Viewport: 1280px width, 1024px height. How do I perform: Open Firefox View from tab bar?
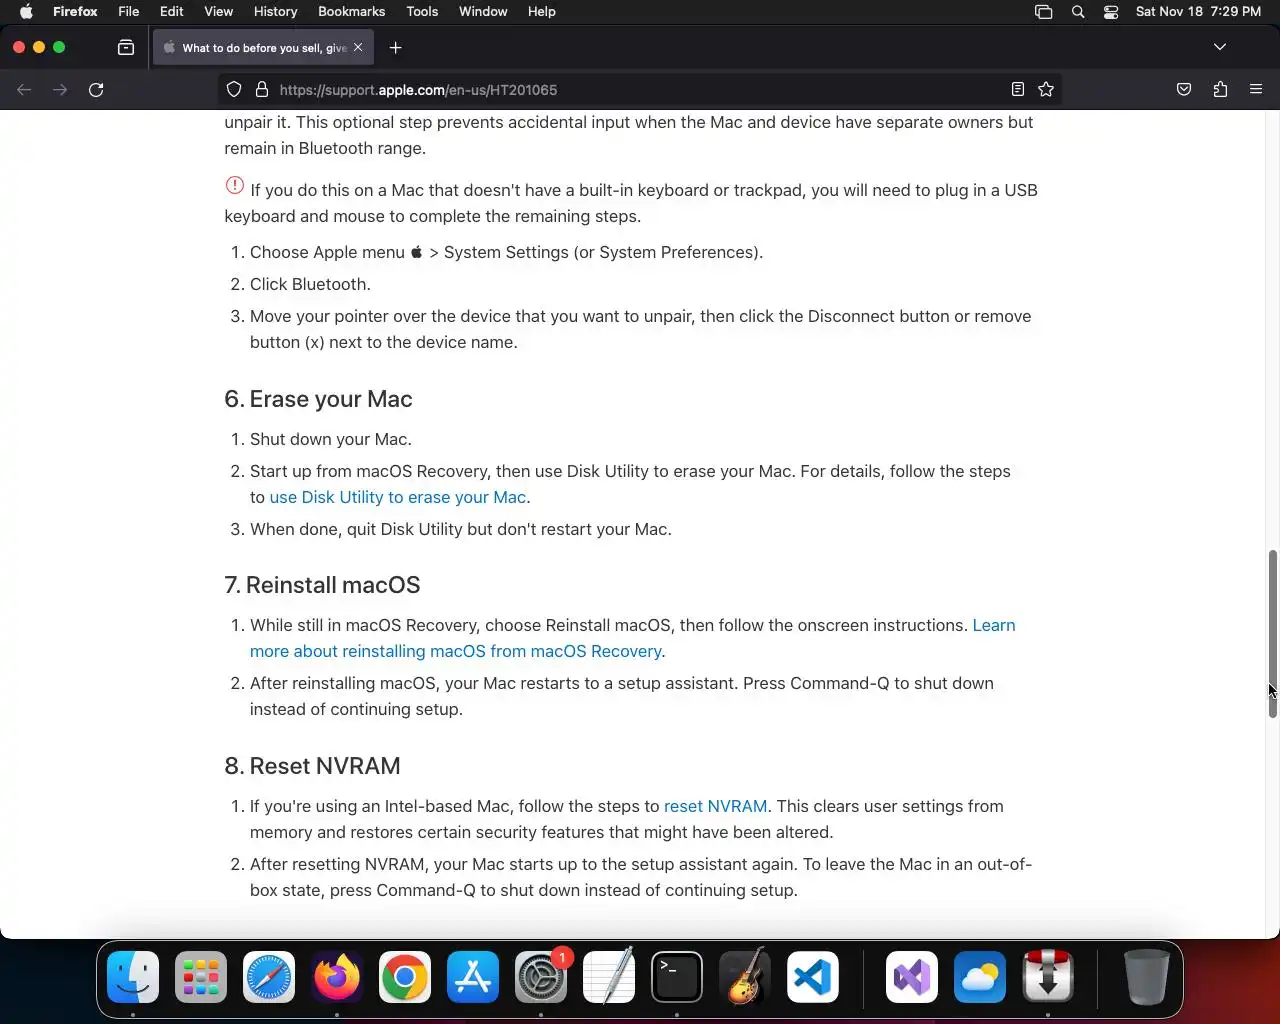[x=126, y=47]
